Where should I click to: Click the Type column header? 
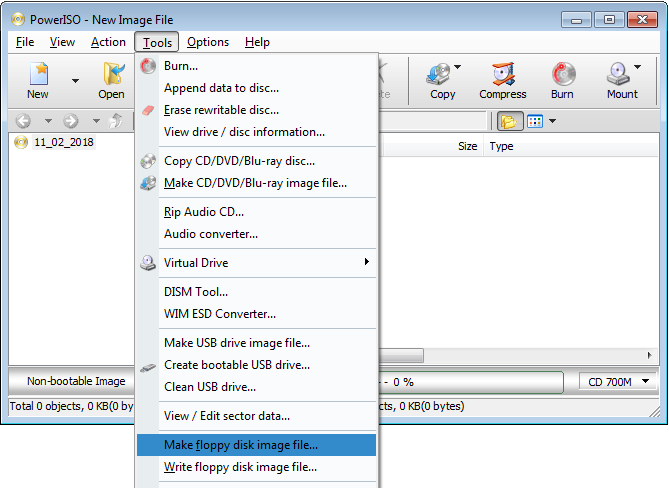tap(571, 146)
